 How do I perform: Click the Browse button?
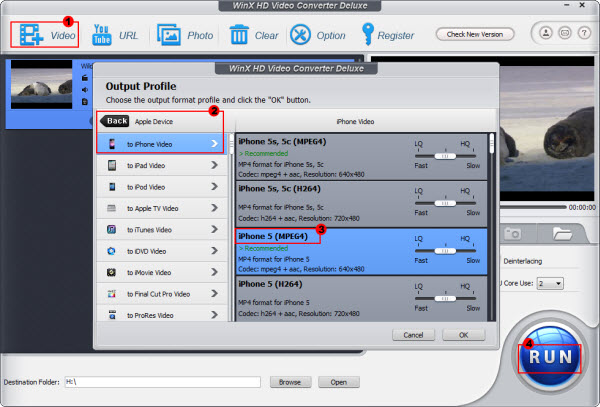click(x=290, y=382)
